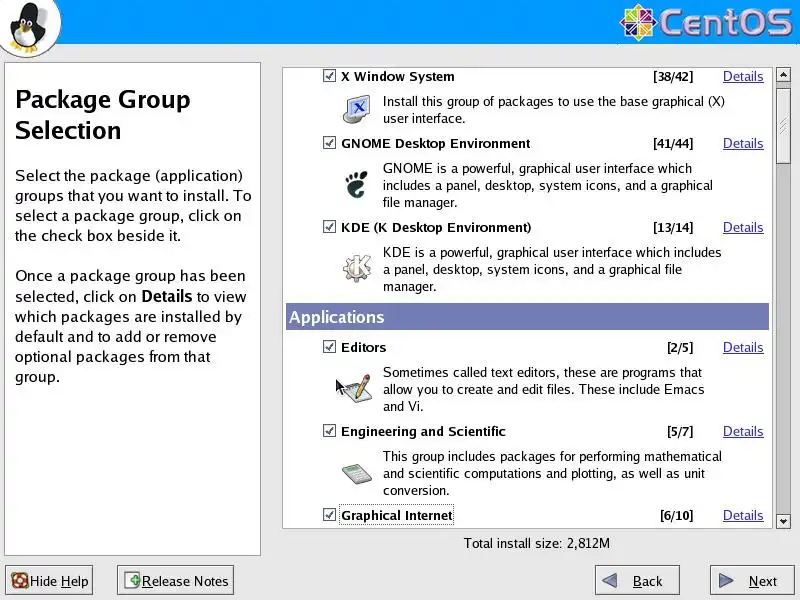Screen dimensions: 800x600
Task: Select the GNOME Desktop Environment label
Action: (435, 143)
